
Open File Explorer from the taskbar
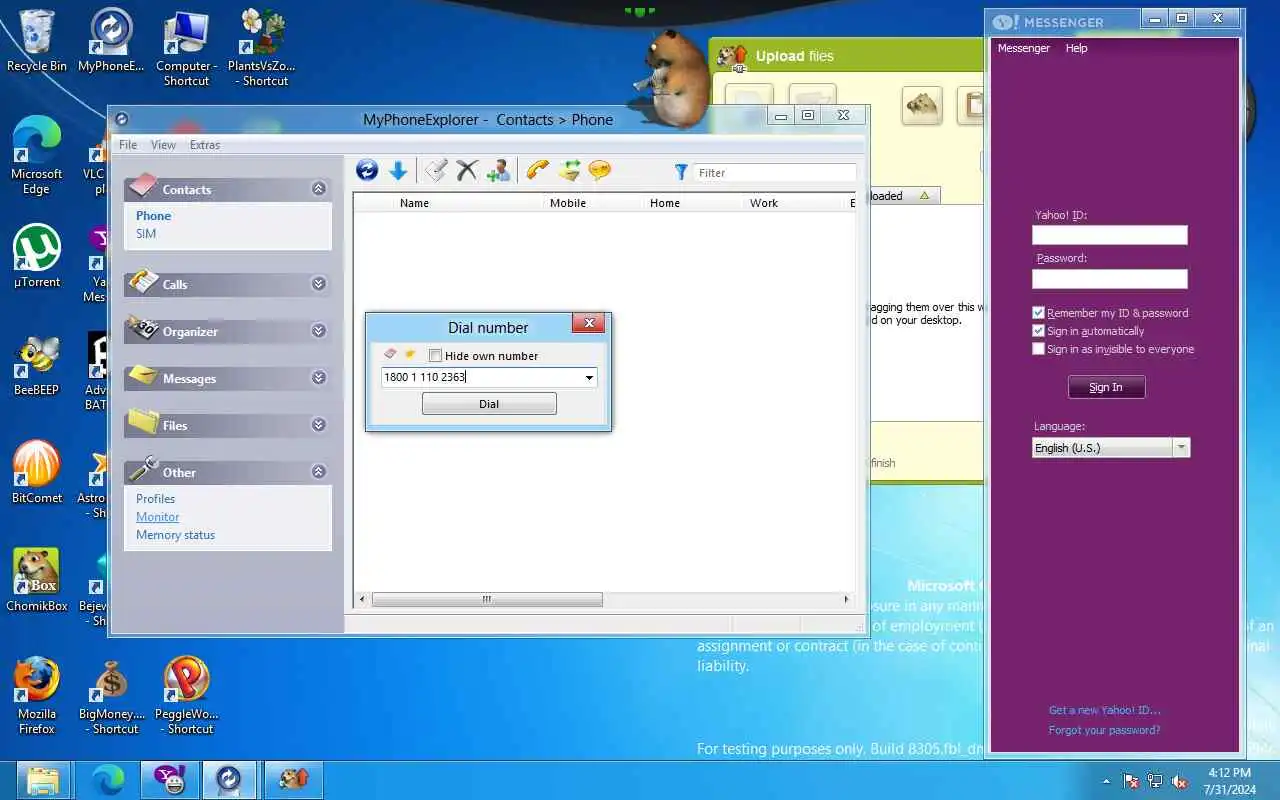(43, 779)
